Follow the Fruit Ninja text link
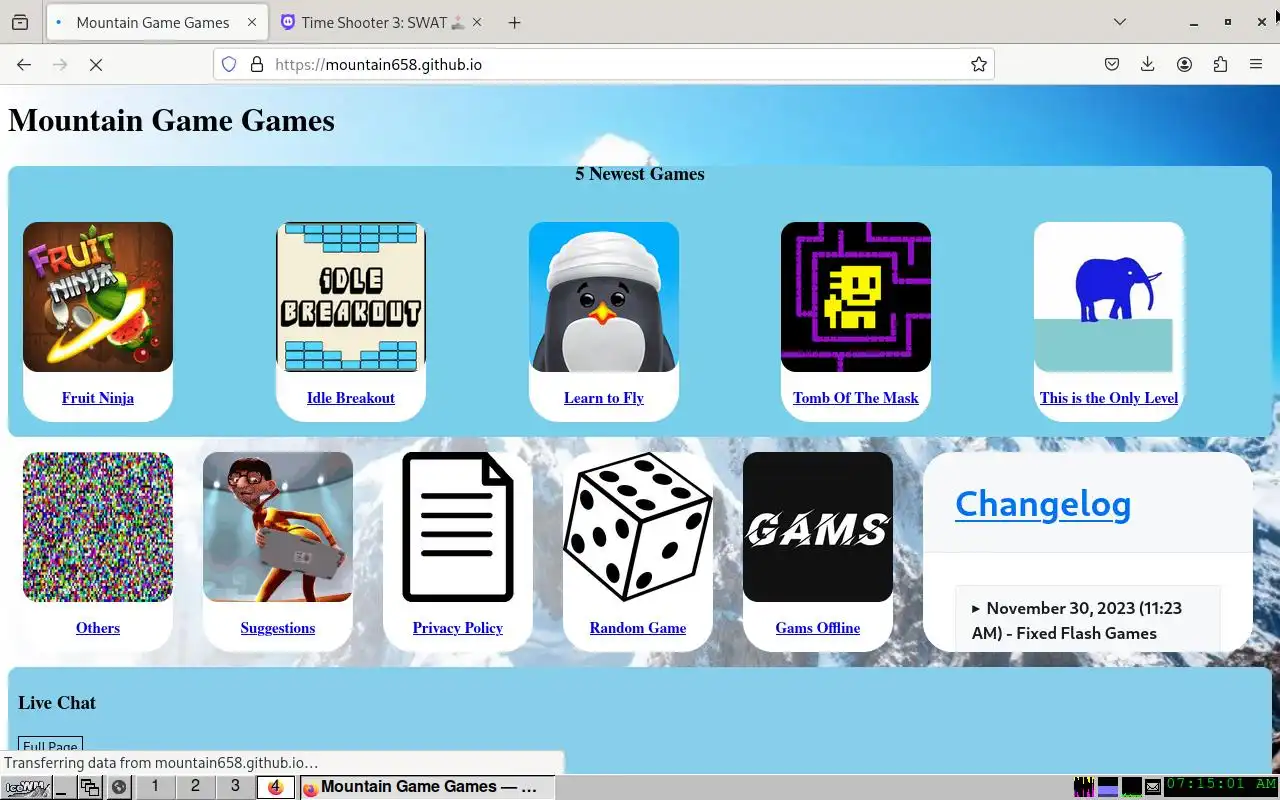The width and height of the screenshot is (1280, 800). pyautogui.click(x=98, y=398)
